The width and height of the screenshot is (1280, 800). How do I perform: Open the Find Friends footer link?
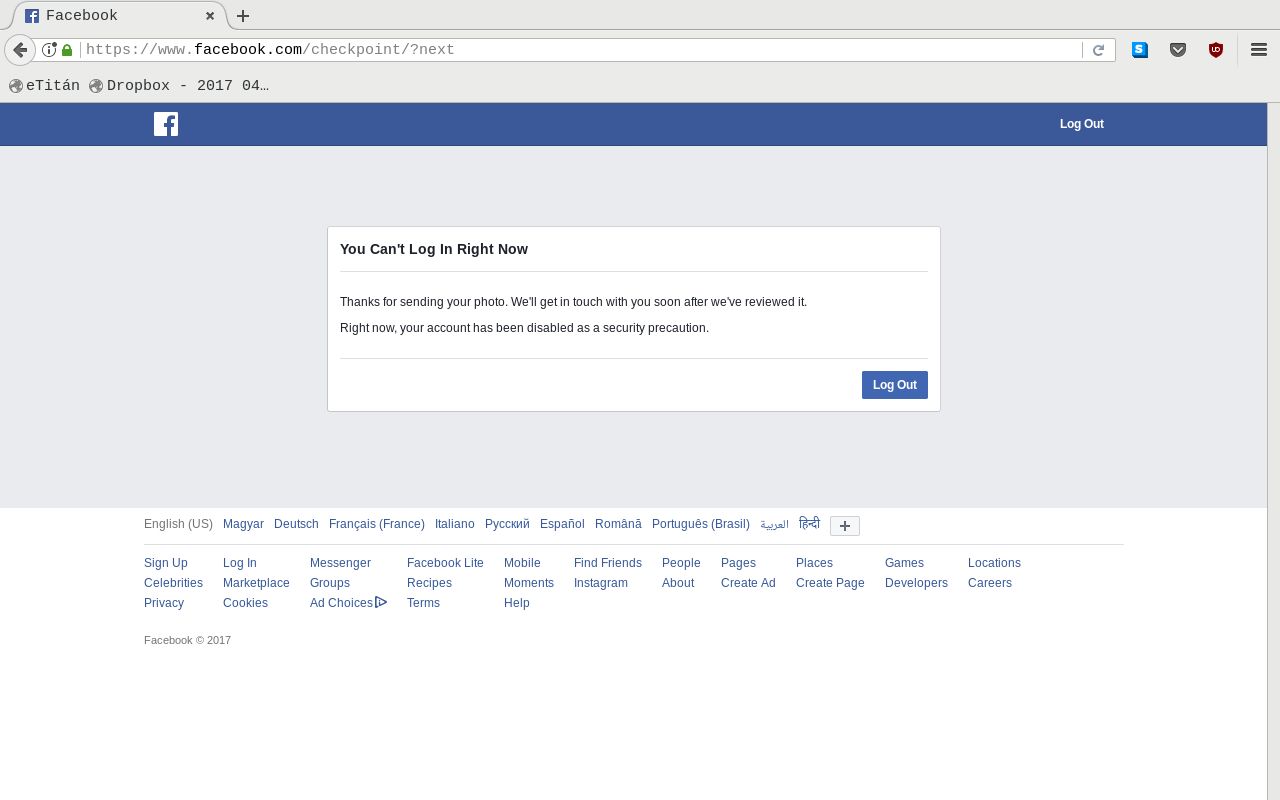click(608, 563)
